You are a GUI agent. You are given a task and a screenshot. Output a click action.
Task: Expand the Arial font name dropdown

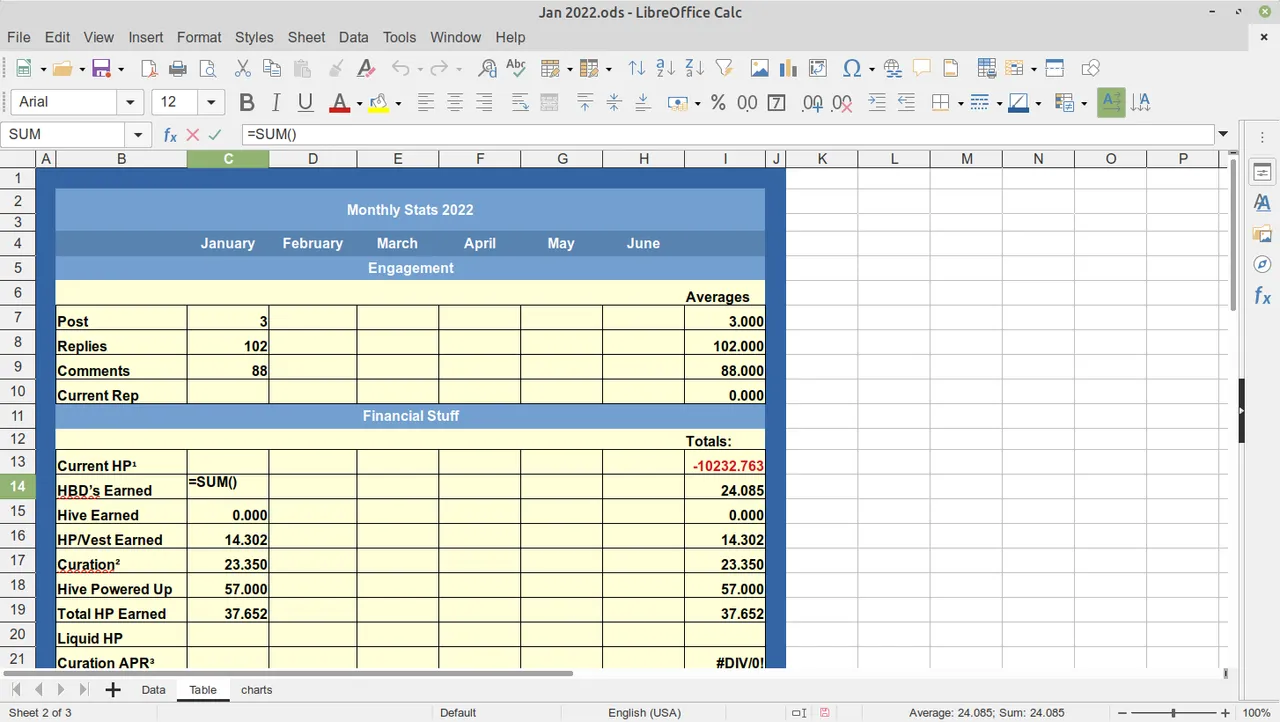129,102
